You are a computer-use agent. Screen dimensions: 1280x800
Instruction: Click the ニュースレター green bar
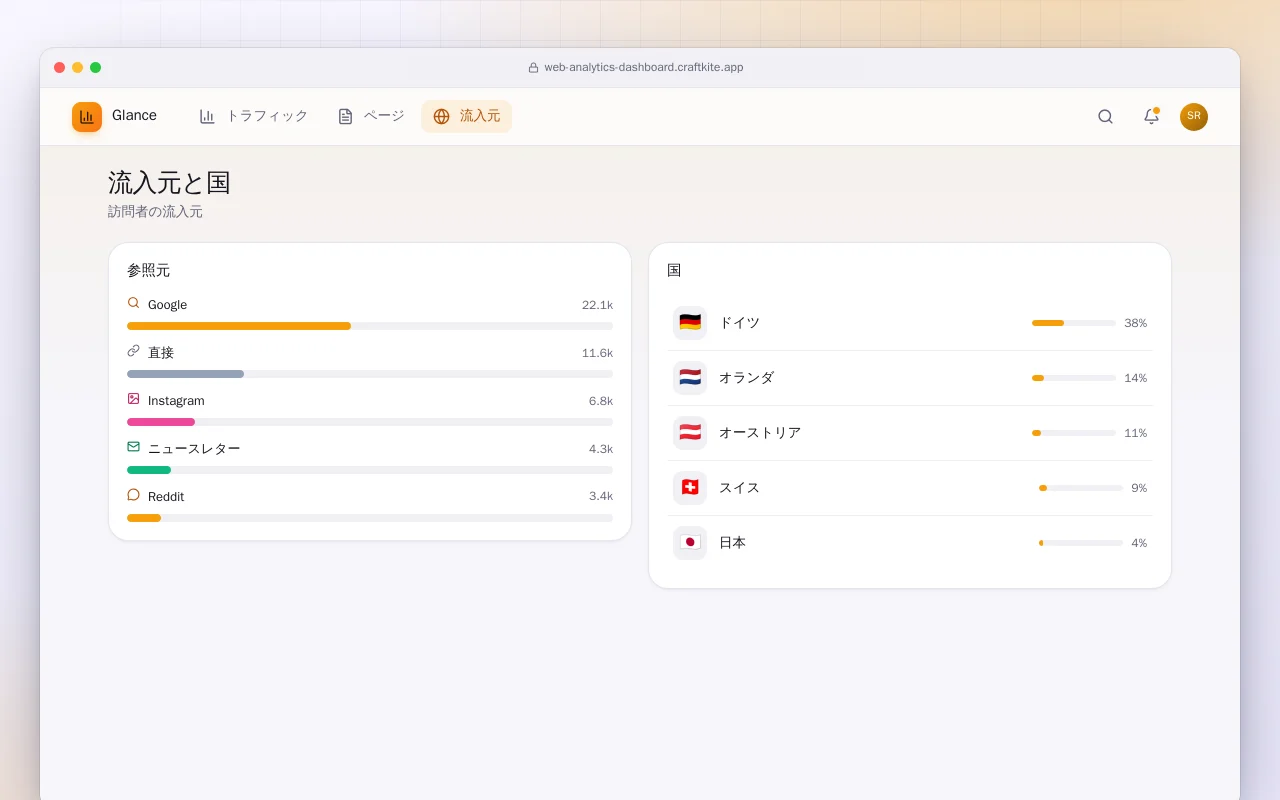point(370,470)
